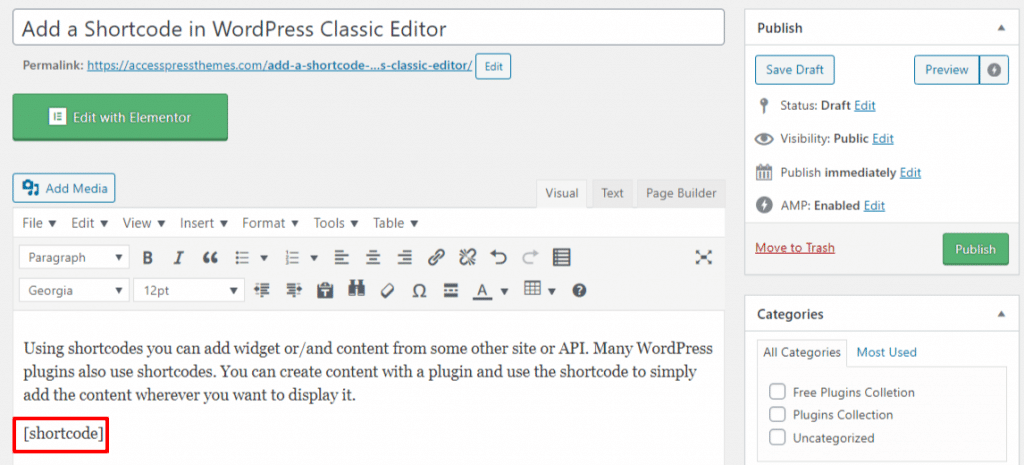
Task: Switch to the Visual editor tab
Action: click(x=562, y=193)
